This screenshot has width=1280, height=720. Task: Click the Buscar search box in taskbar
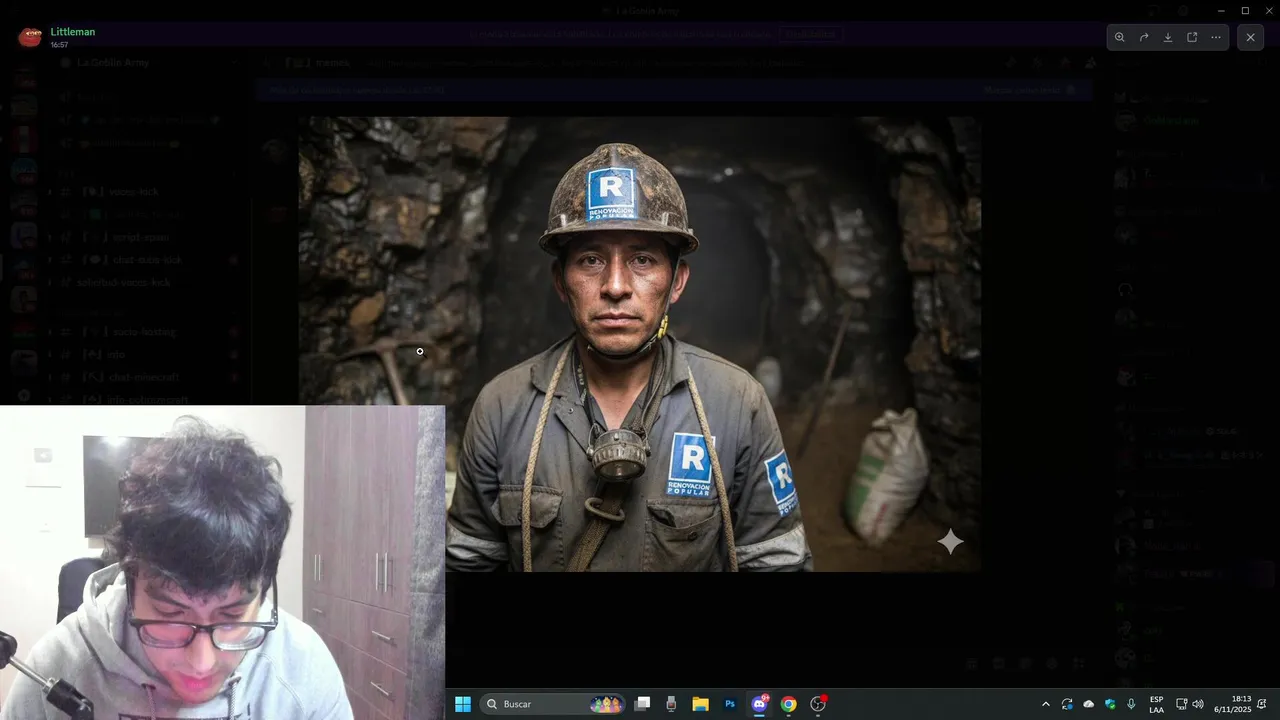point(553,704)
